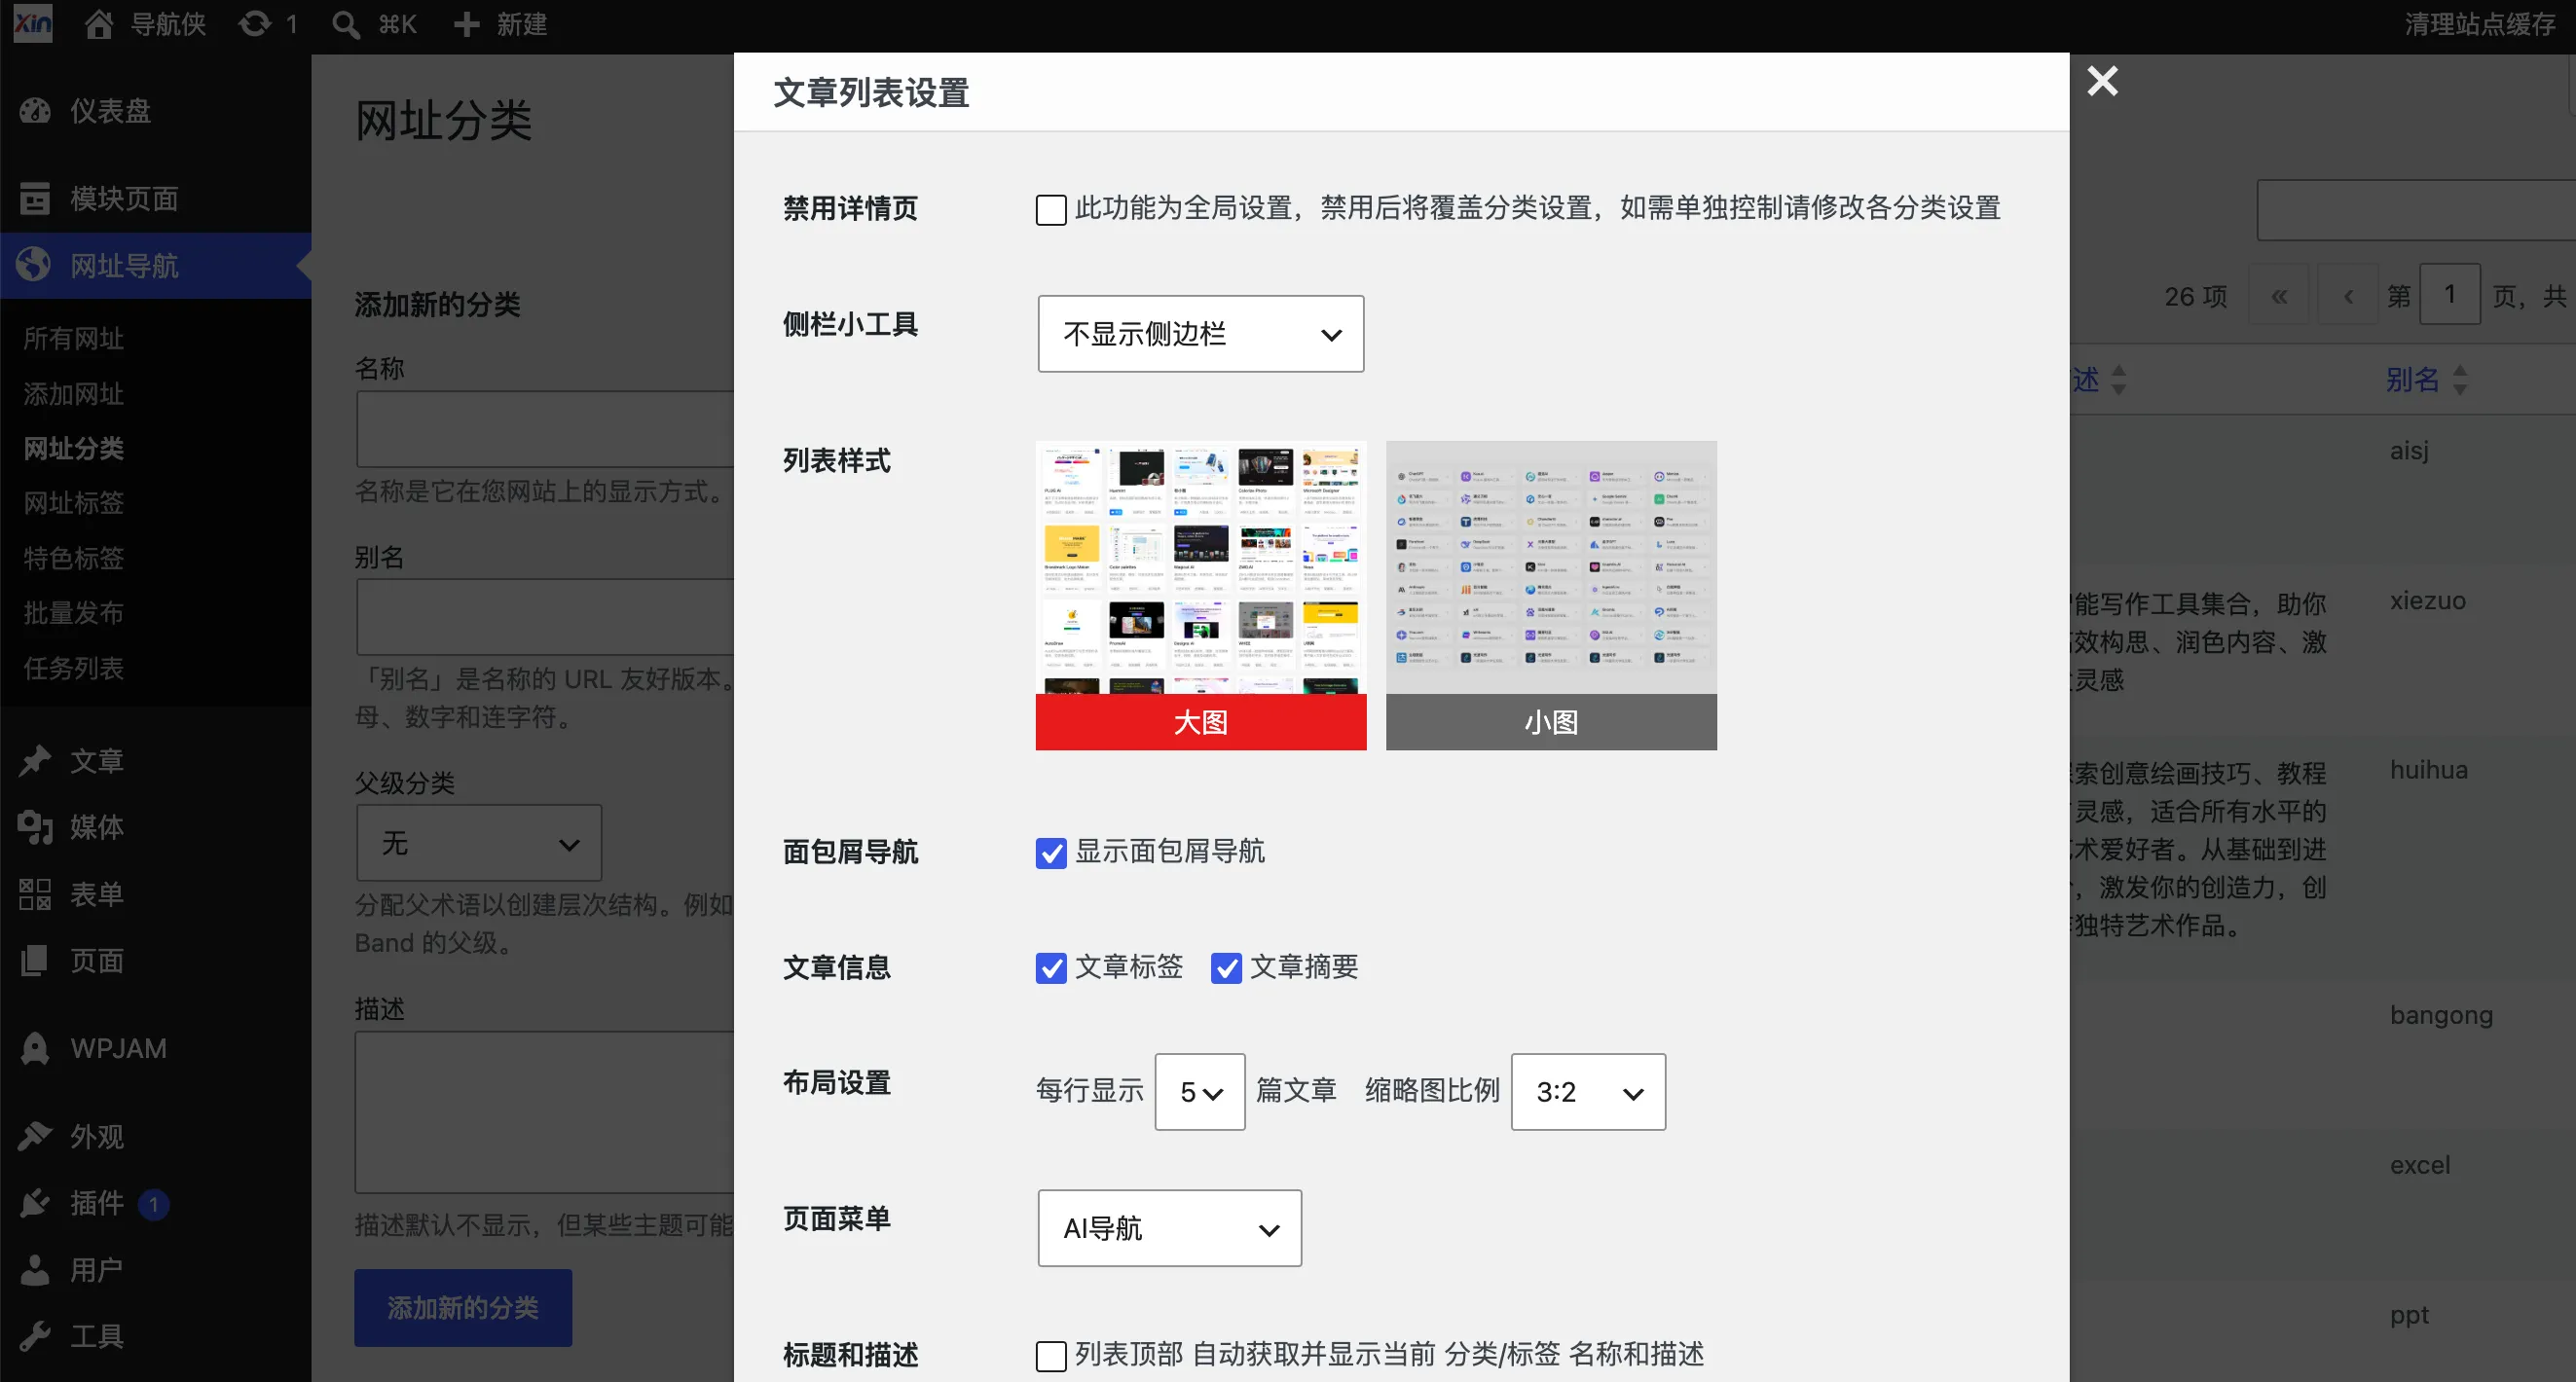Go to previous page arrow
Image resolution: width=2576 pixels, height=1382 pixels.
coord(2348,295)
